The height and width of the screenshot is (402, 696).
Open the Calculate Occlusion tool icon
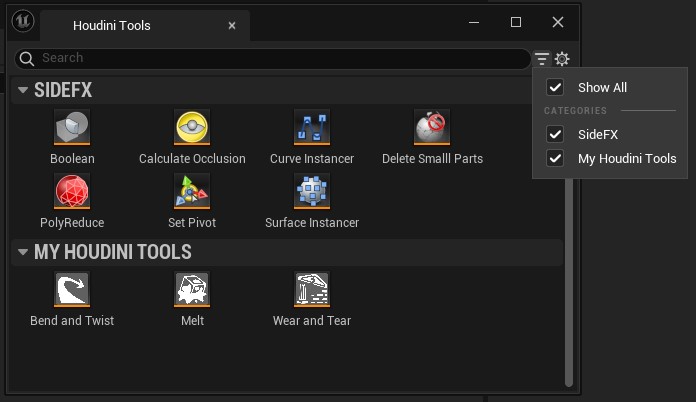click(x=192, y=127)
